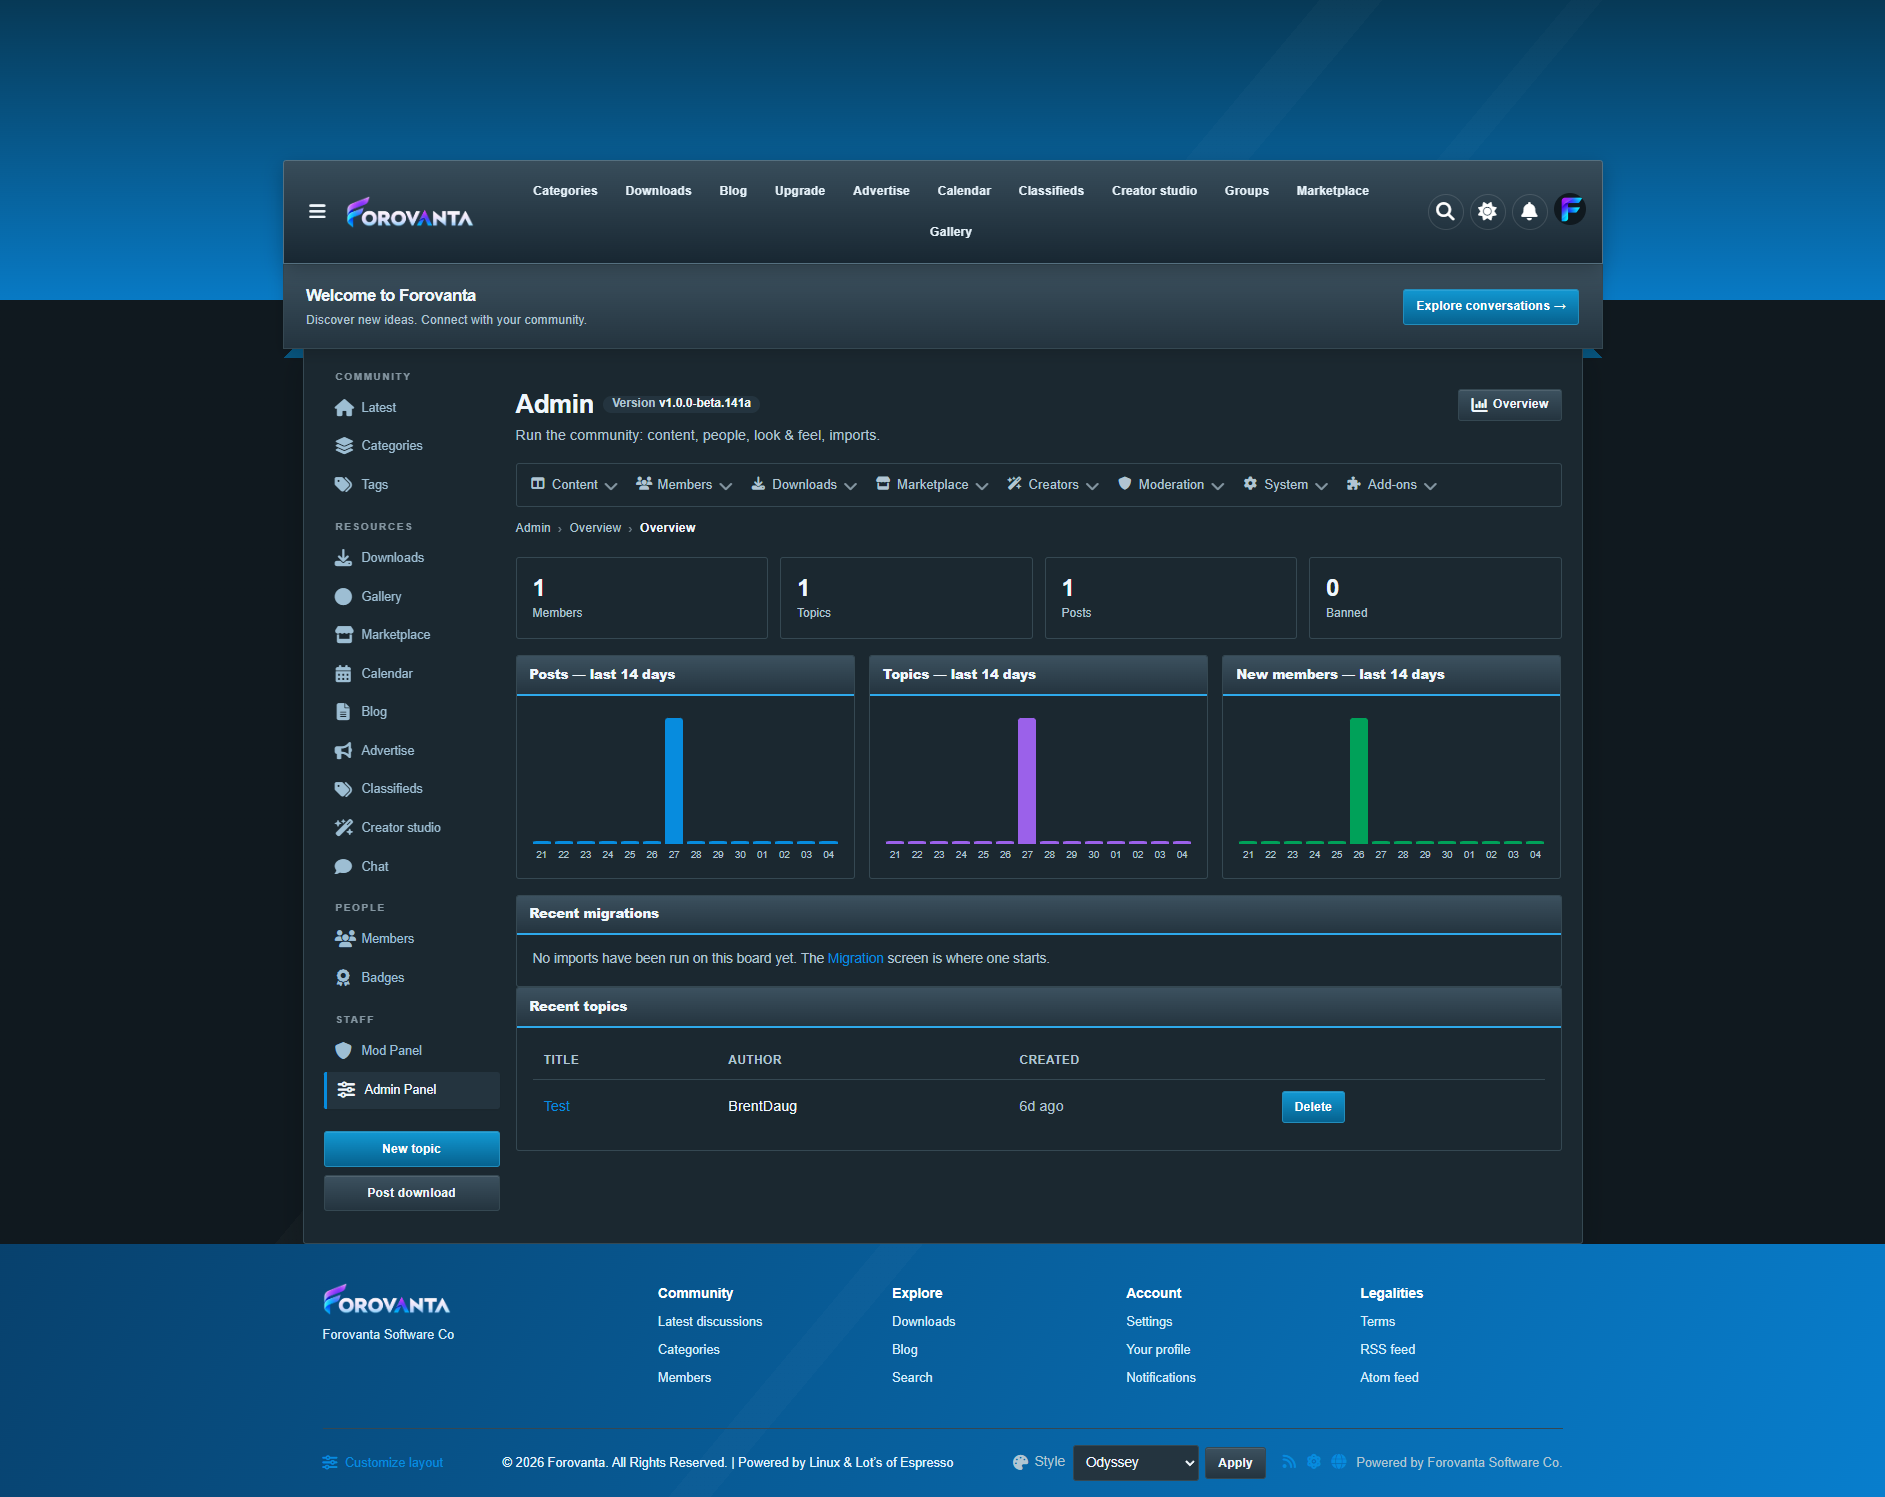Open Gallery in the top navigation

[951, 232]
